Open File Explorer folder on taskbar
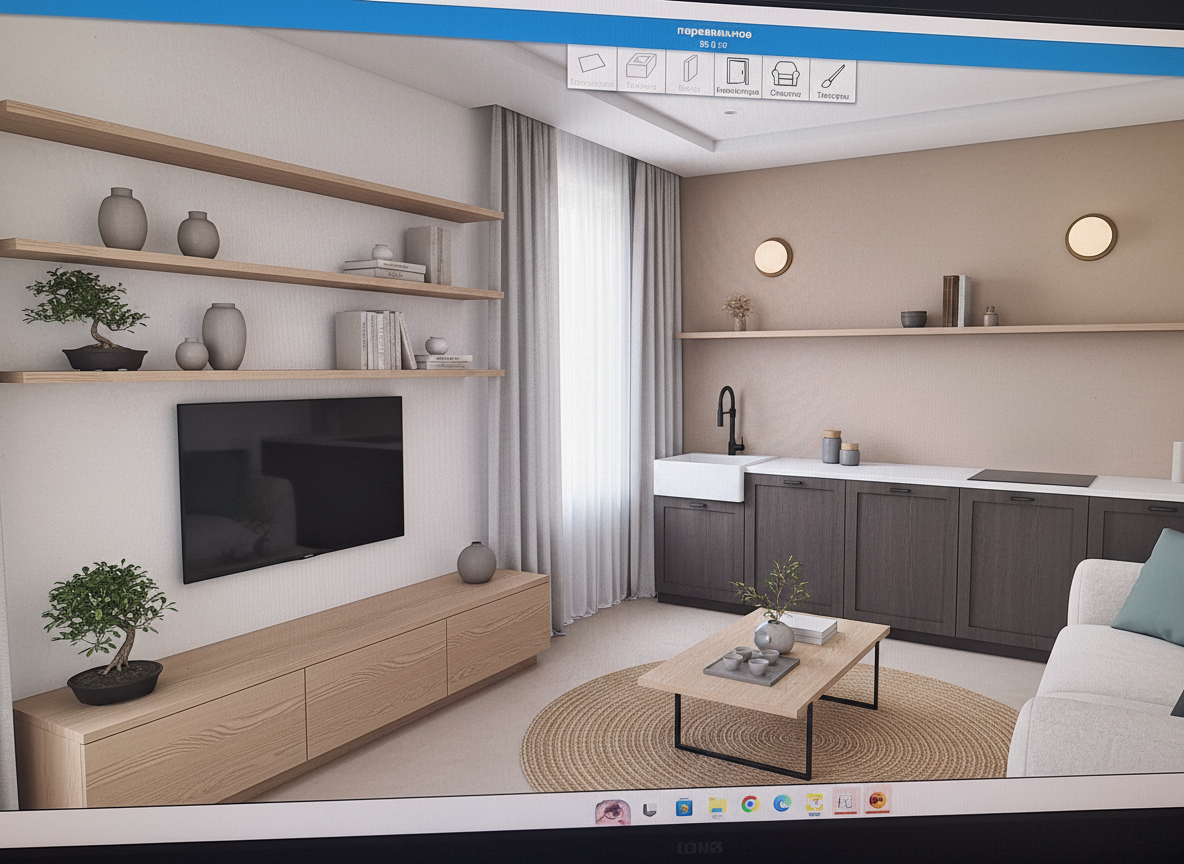 pyautogui.click(x=717, y=805)
